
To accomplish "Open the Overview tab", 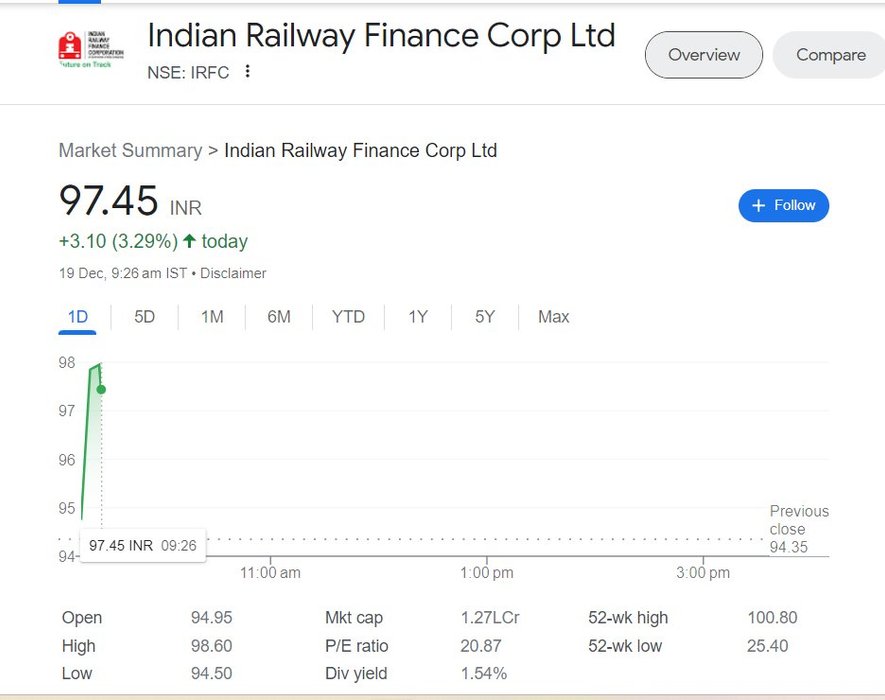I will [704, 55].
